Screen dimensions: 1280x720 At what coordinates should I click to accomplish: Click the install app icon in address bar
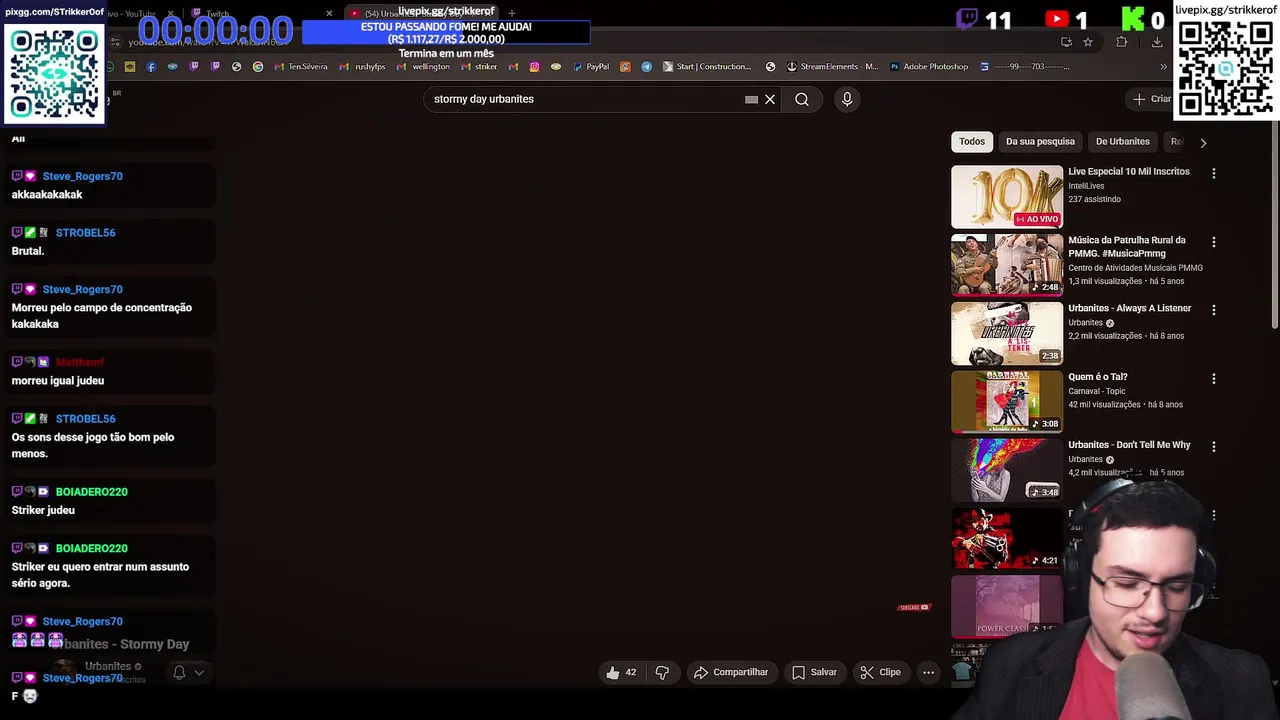1066,42
